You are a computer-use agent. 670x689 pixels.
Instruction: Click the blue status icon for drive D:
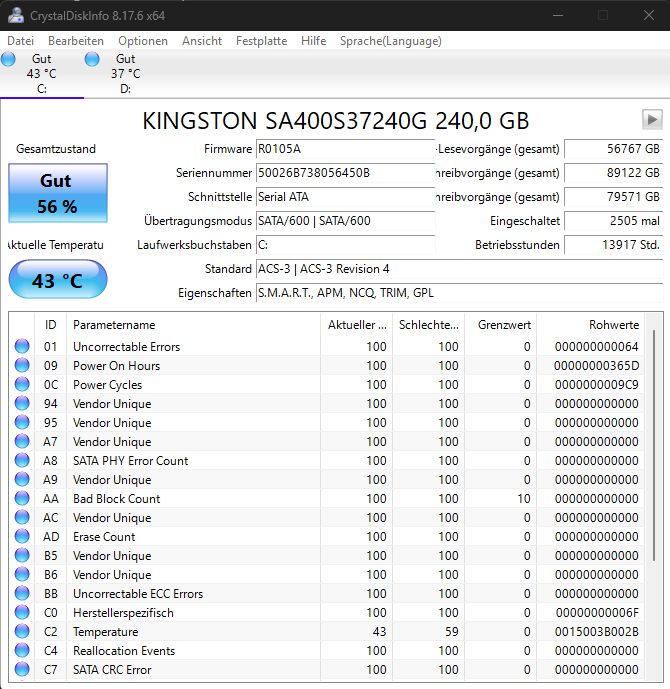[x=92, y=59]
